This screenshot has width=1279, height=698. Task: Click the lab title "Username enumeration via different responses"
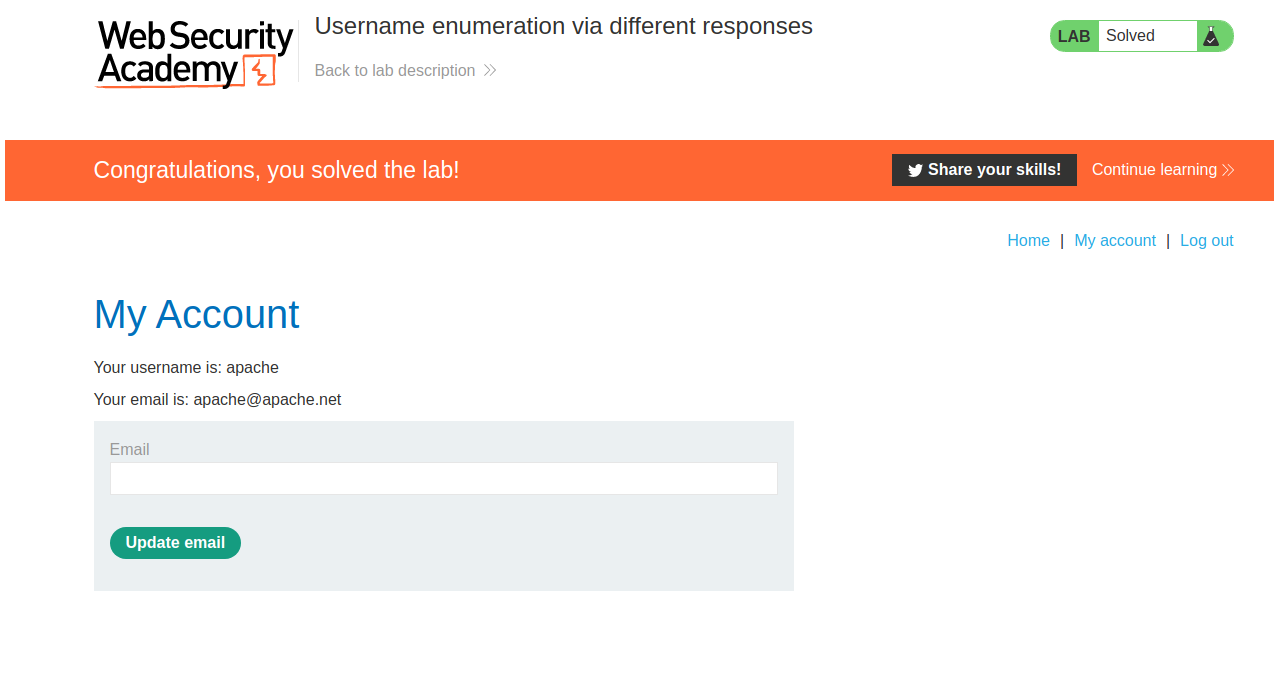(563, 27)
